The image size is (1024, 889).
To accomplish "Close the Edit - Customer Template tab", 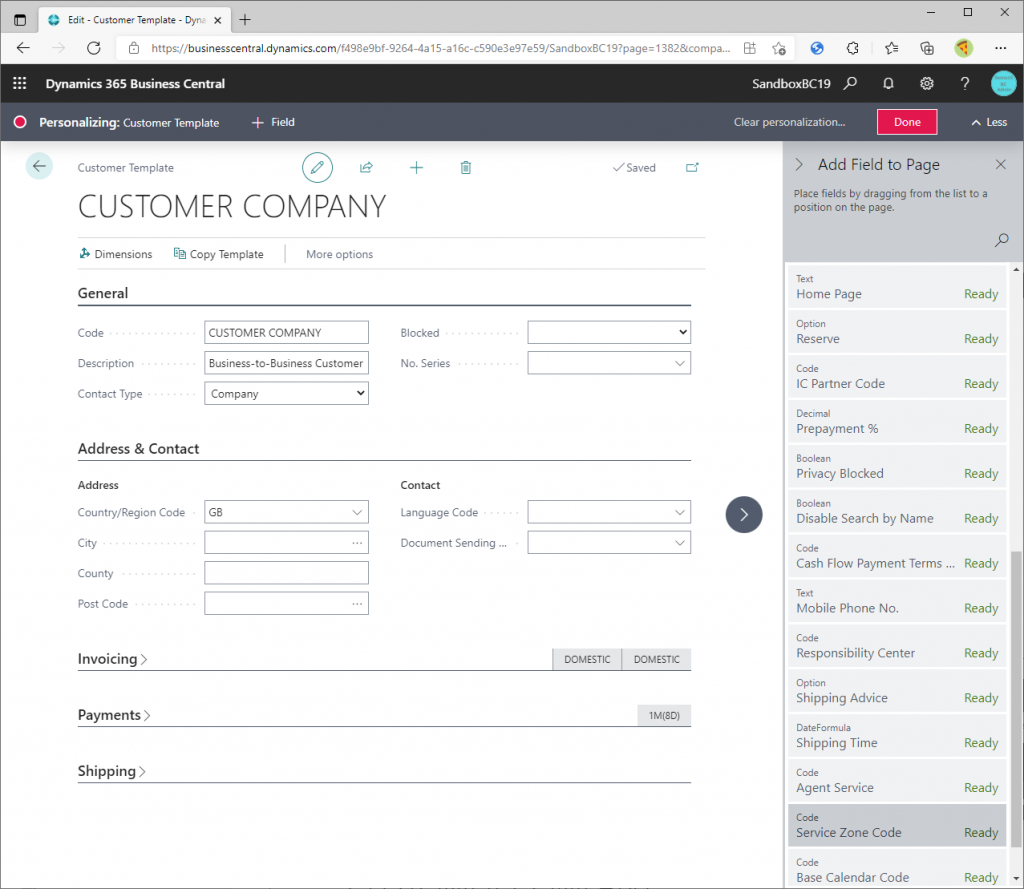I will [218, 20].
